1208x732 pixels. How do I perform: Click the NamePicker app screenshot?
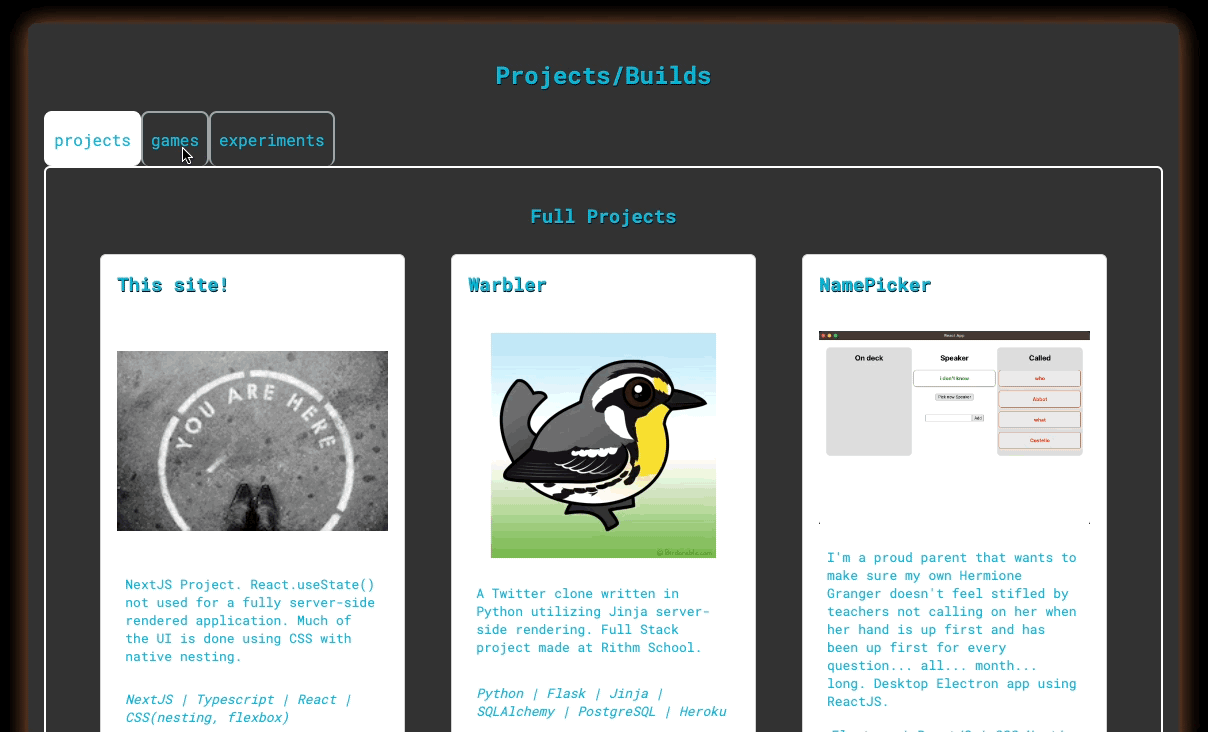(x=954, y=395)
